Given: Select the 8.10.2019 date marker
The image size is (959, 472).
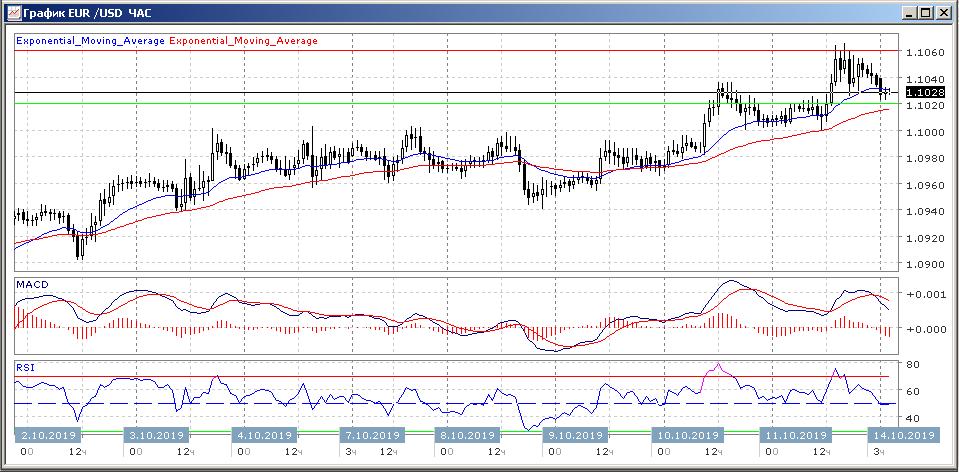Looking at the screenshot, I should tap(468, 436).
